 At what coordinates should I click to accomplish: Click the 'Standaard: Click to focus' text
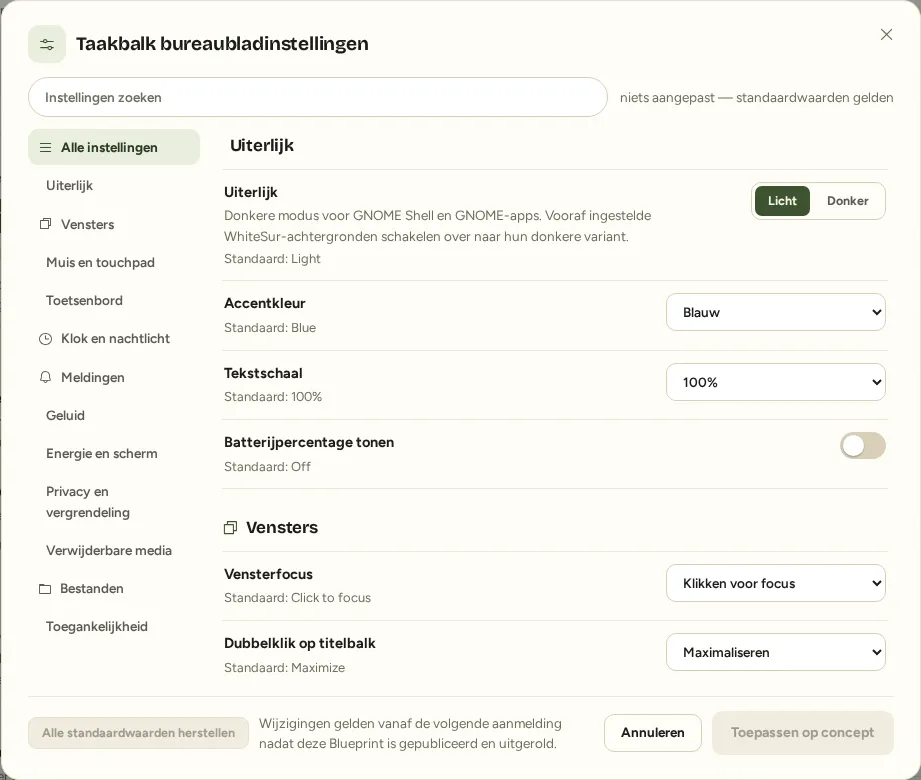tap(297, 597)
